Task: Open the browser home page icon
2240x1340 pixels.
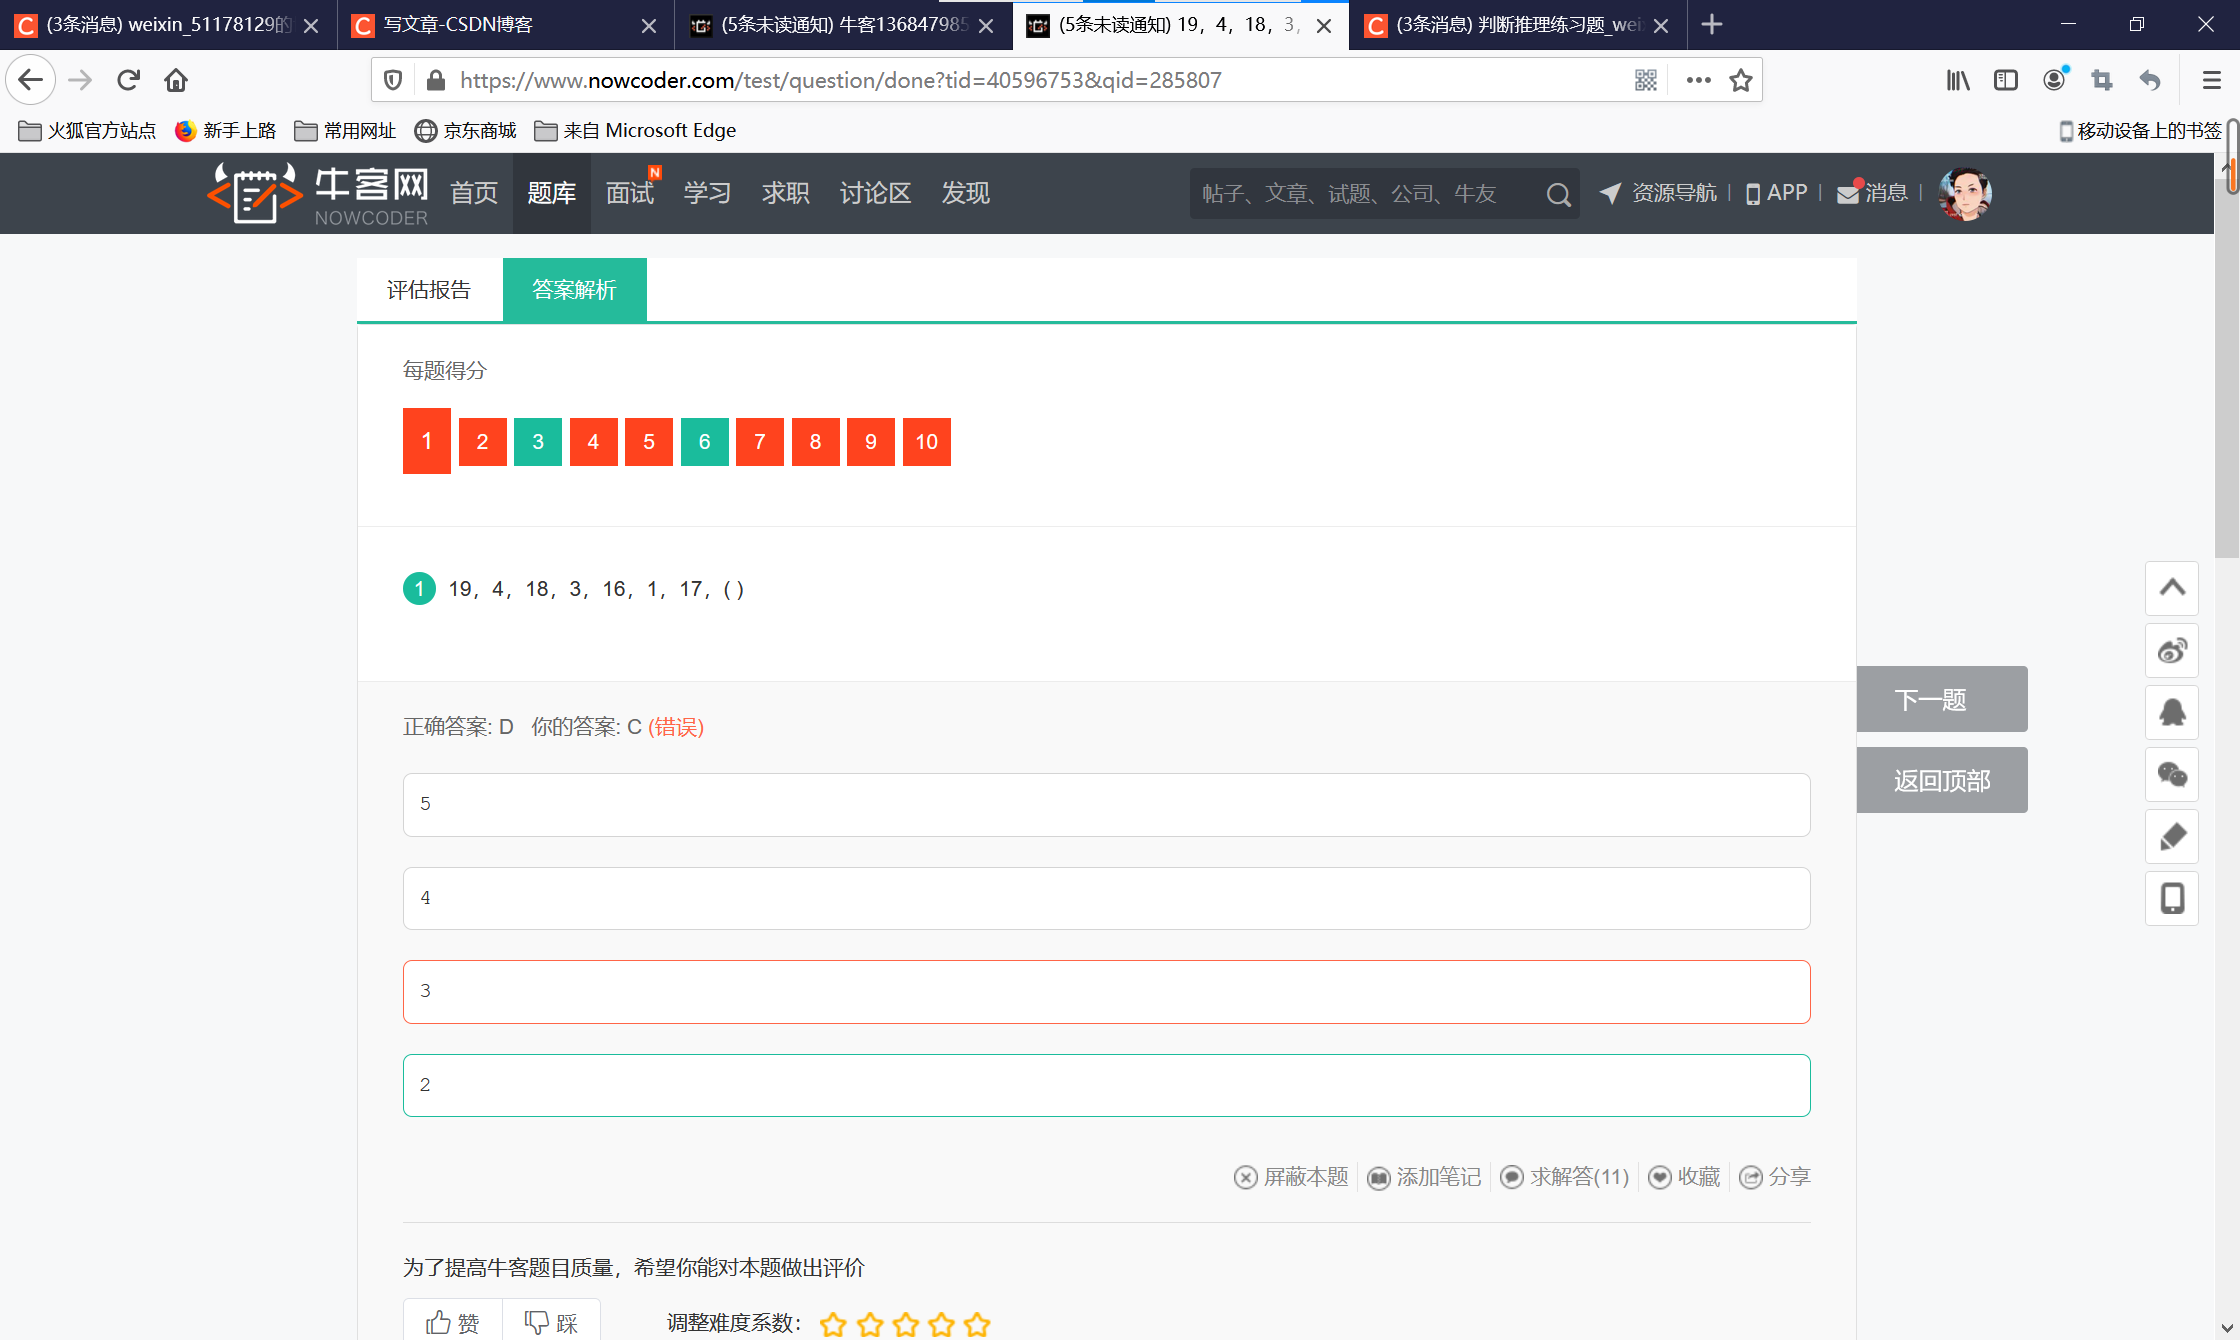Action: pos(176,80)
